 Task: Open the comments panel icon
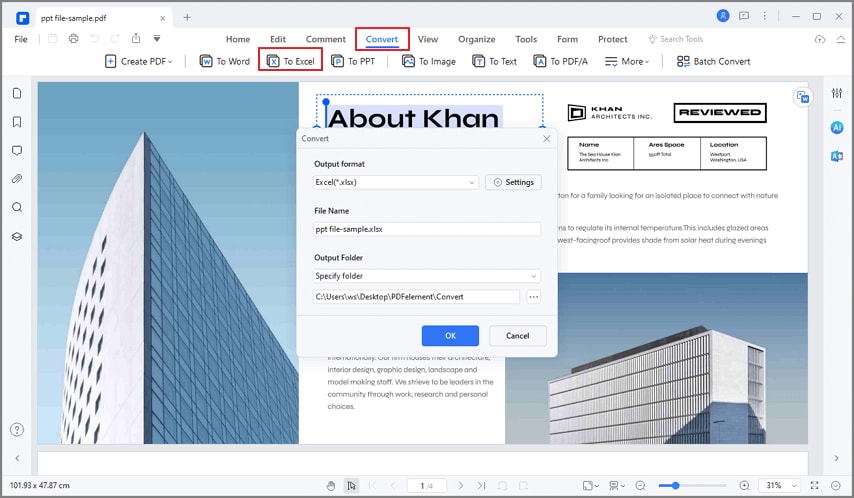point(17,150)
